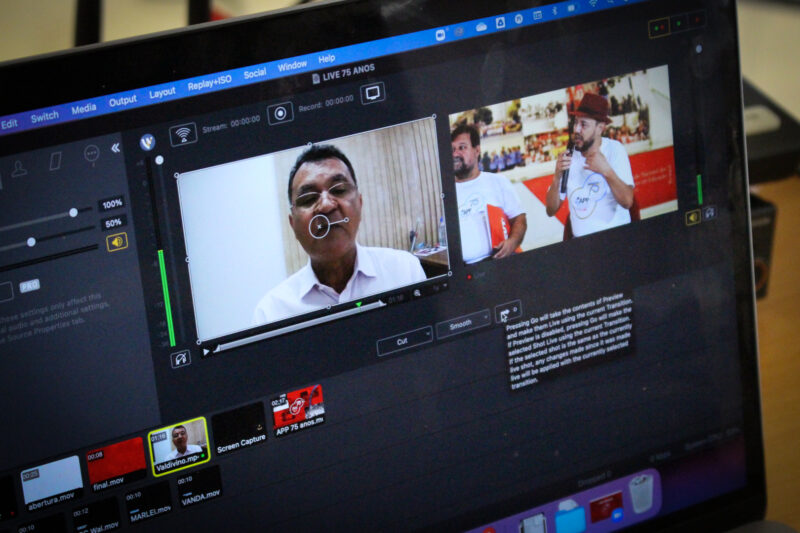Image resolution: width=800 pixels, height=533 pixels.
Task: Open the Replay+ISO menu
Action: tap(208, 84)
